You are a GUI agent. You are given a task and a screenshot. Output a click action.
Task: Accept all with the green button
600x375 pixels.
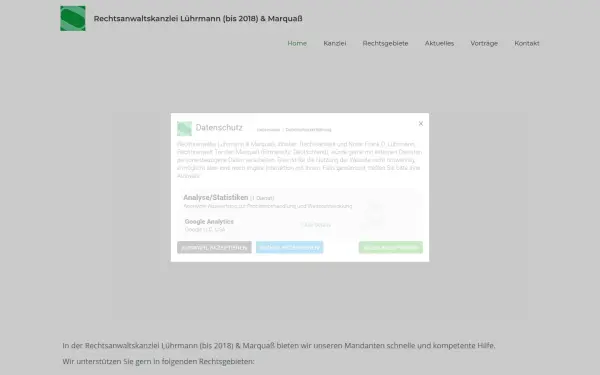click(391, 248)
